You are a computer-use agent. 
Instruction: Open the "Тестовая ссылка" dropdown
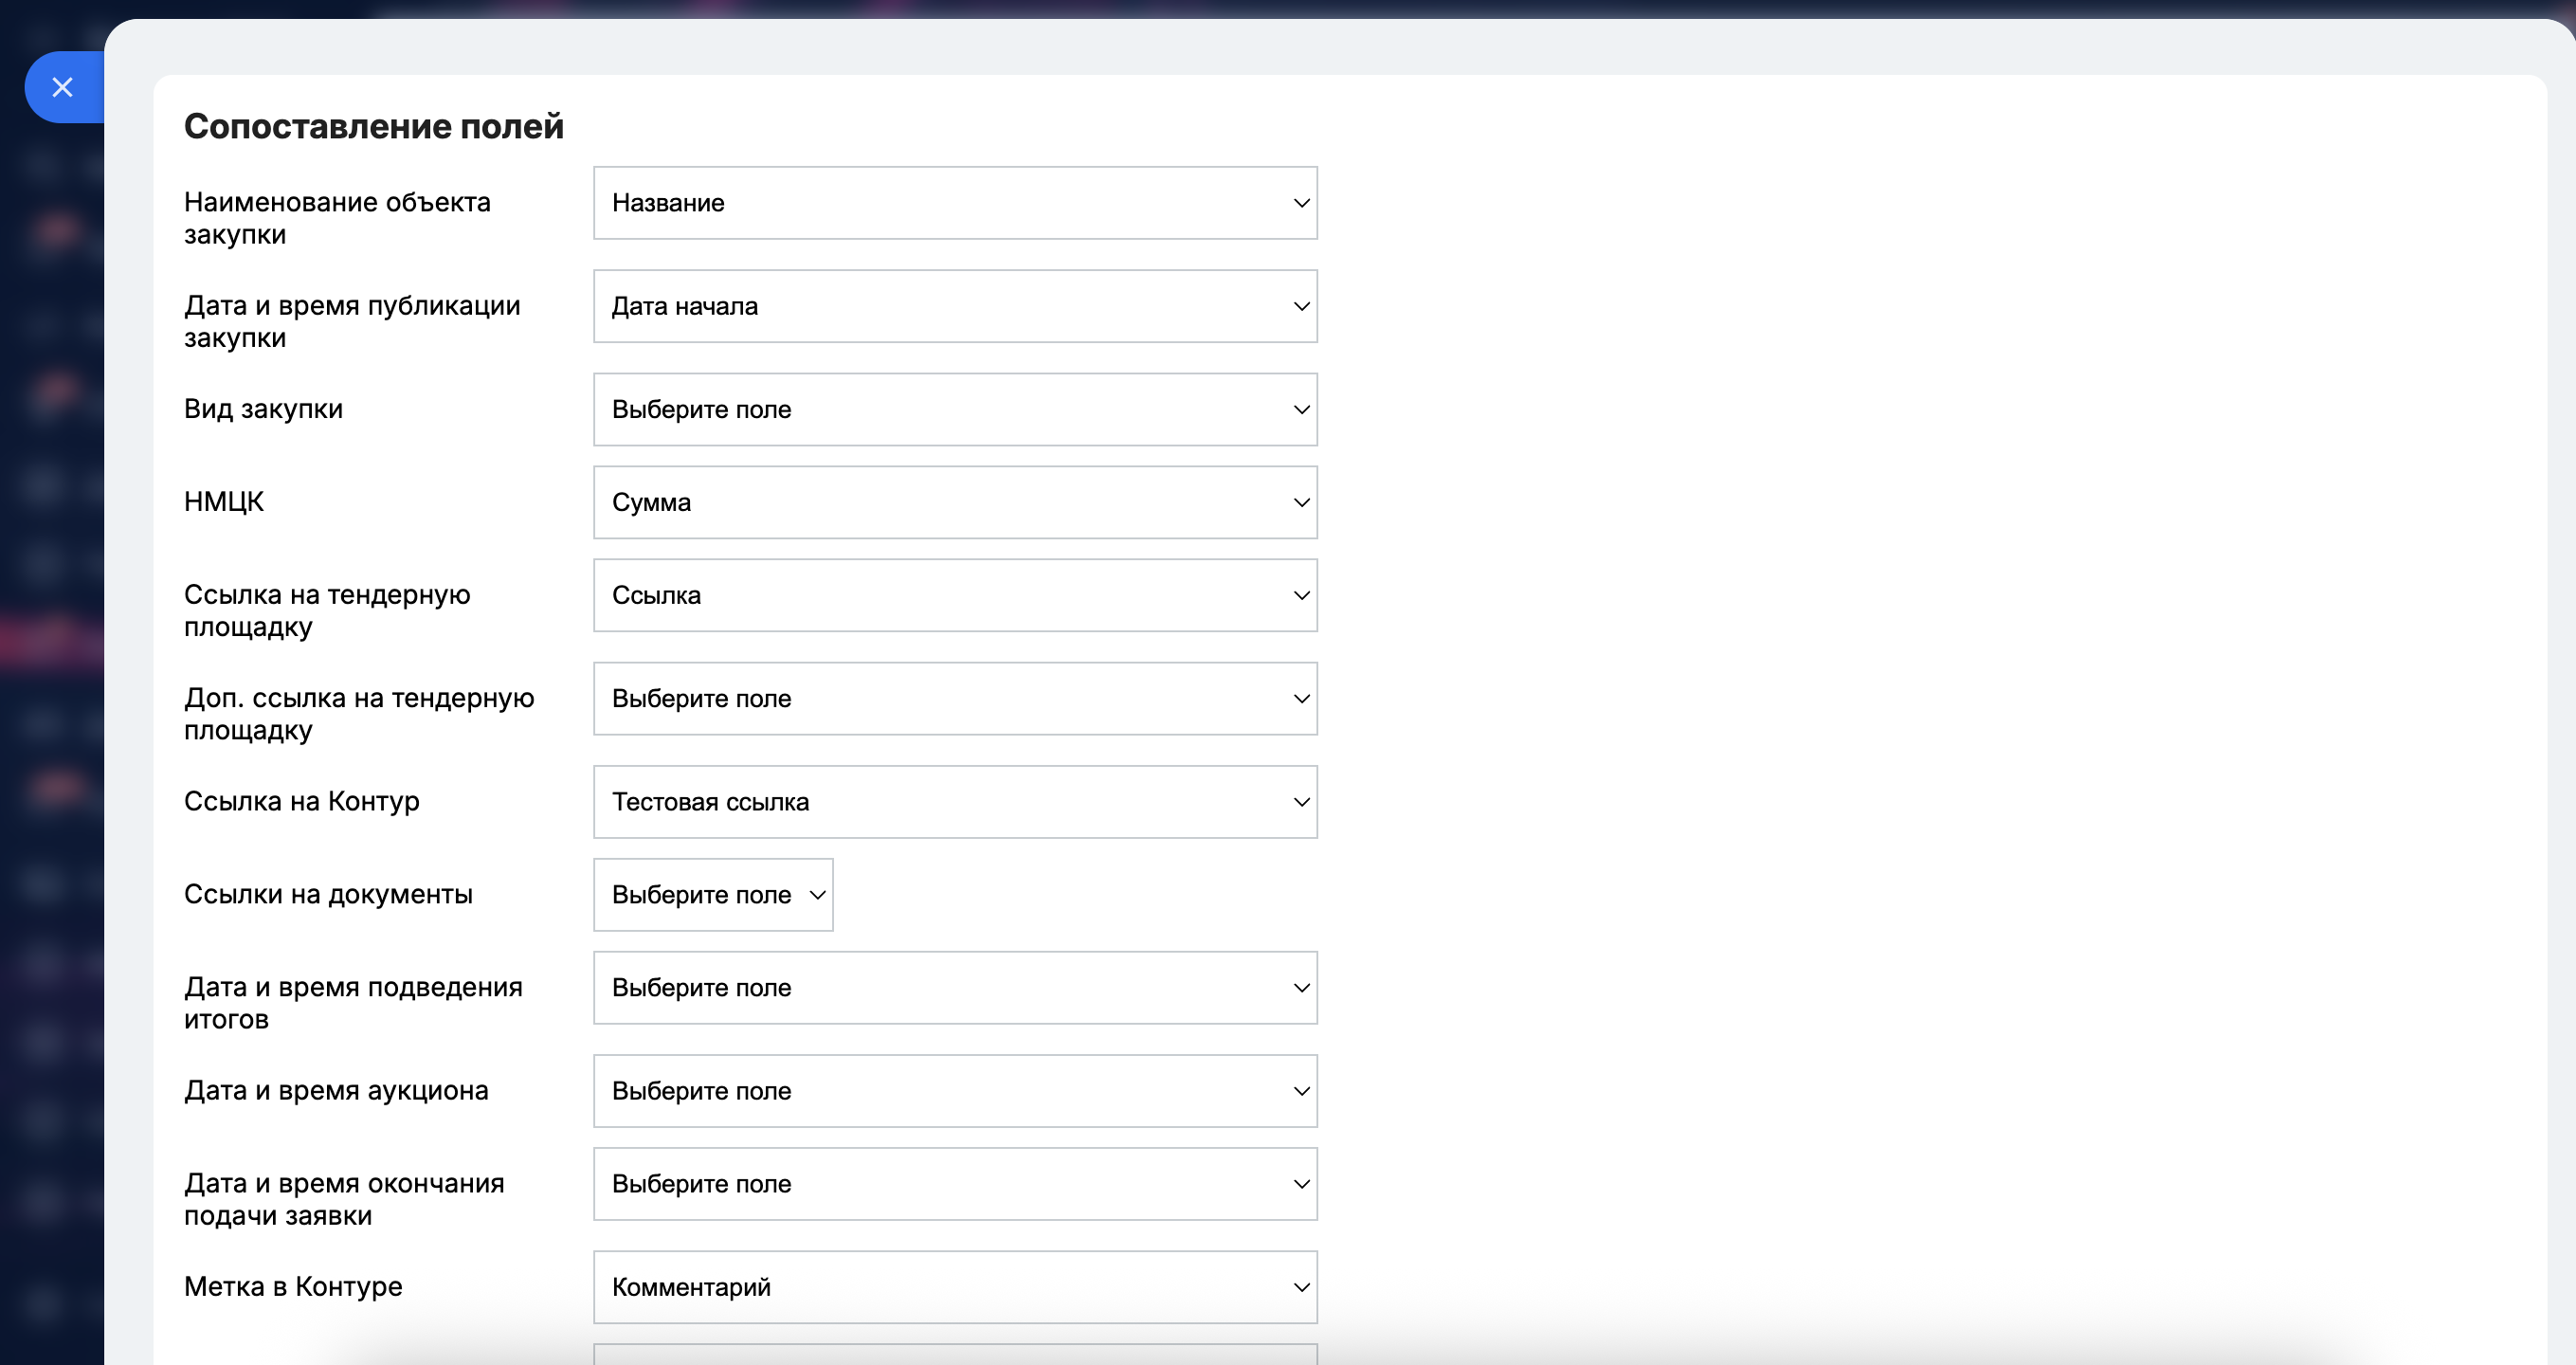pyautogui.click(x=954, y=802)
